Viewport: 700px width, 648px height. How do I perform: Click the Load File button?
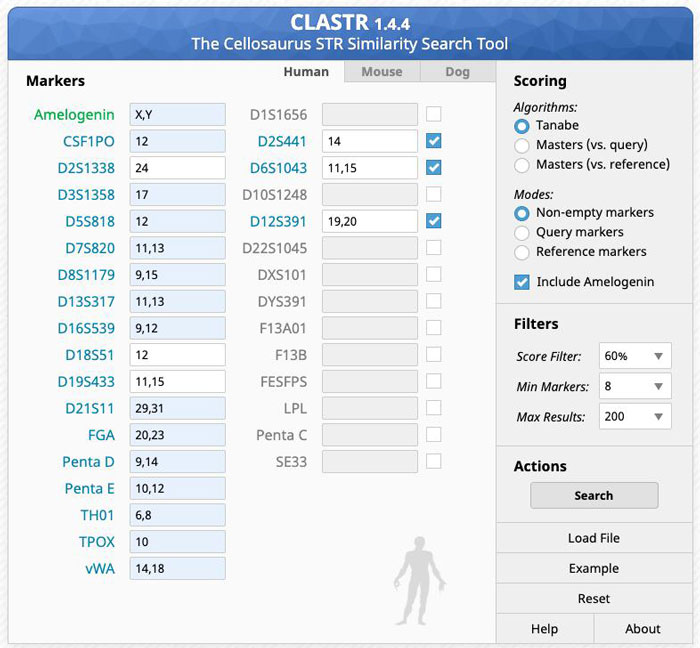pos(594,538)
